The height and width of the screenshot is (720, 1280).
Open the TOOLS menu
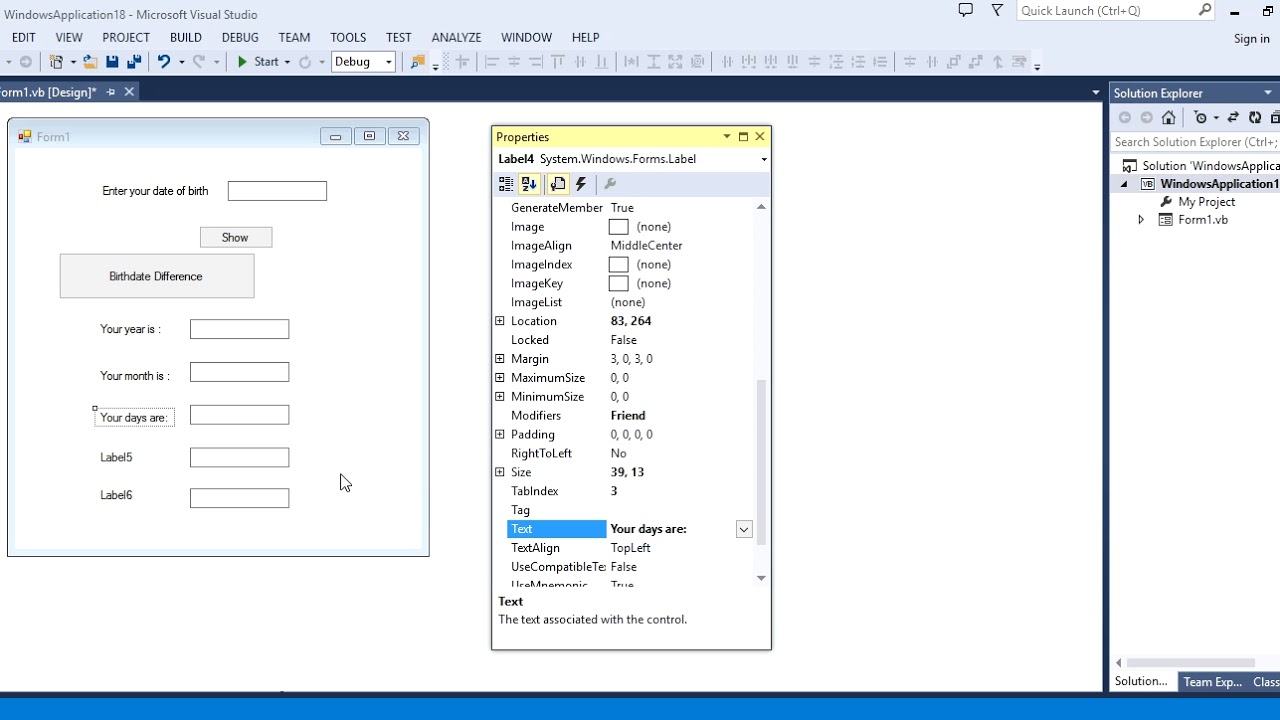tap(348, 37)
